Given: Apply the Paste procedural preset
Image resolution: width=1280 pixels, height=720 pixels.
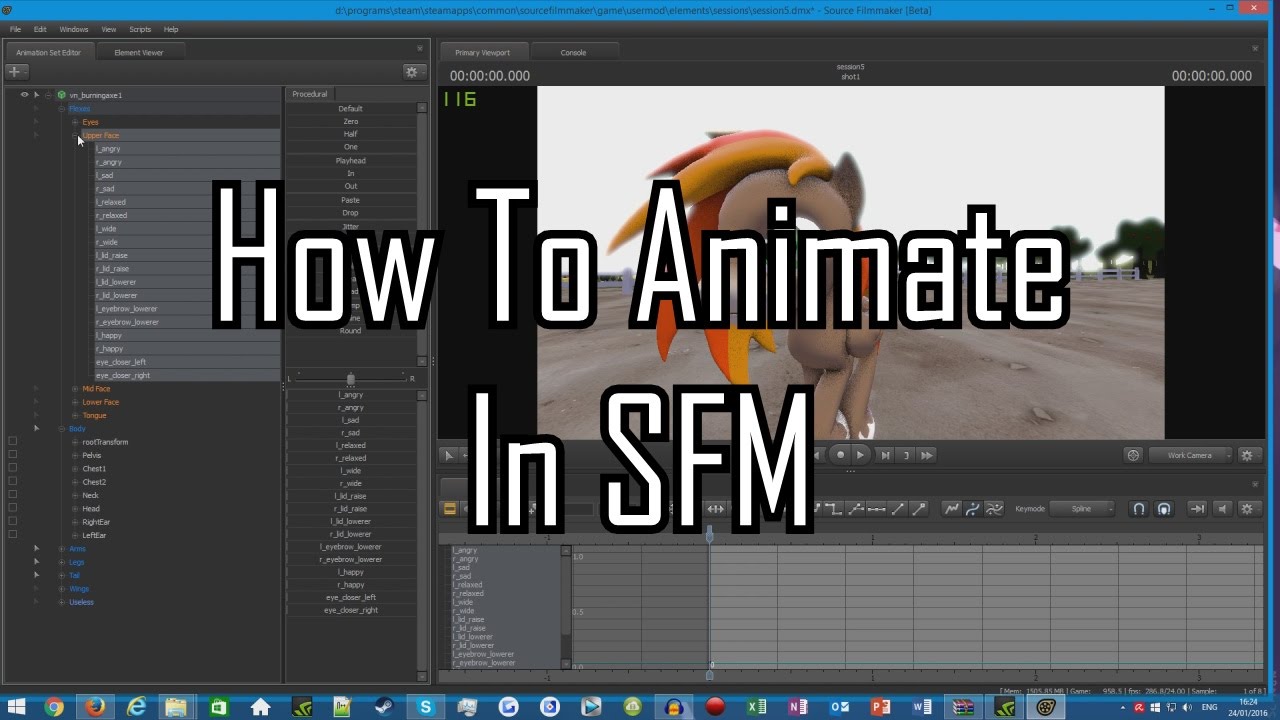Looking at the screenshot, I should 351,200.
